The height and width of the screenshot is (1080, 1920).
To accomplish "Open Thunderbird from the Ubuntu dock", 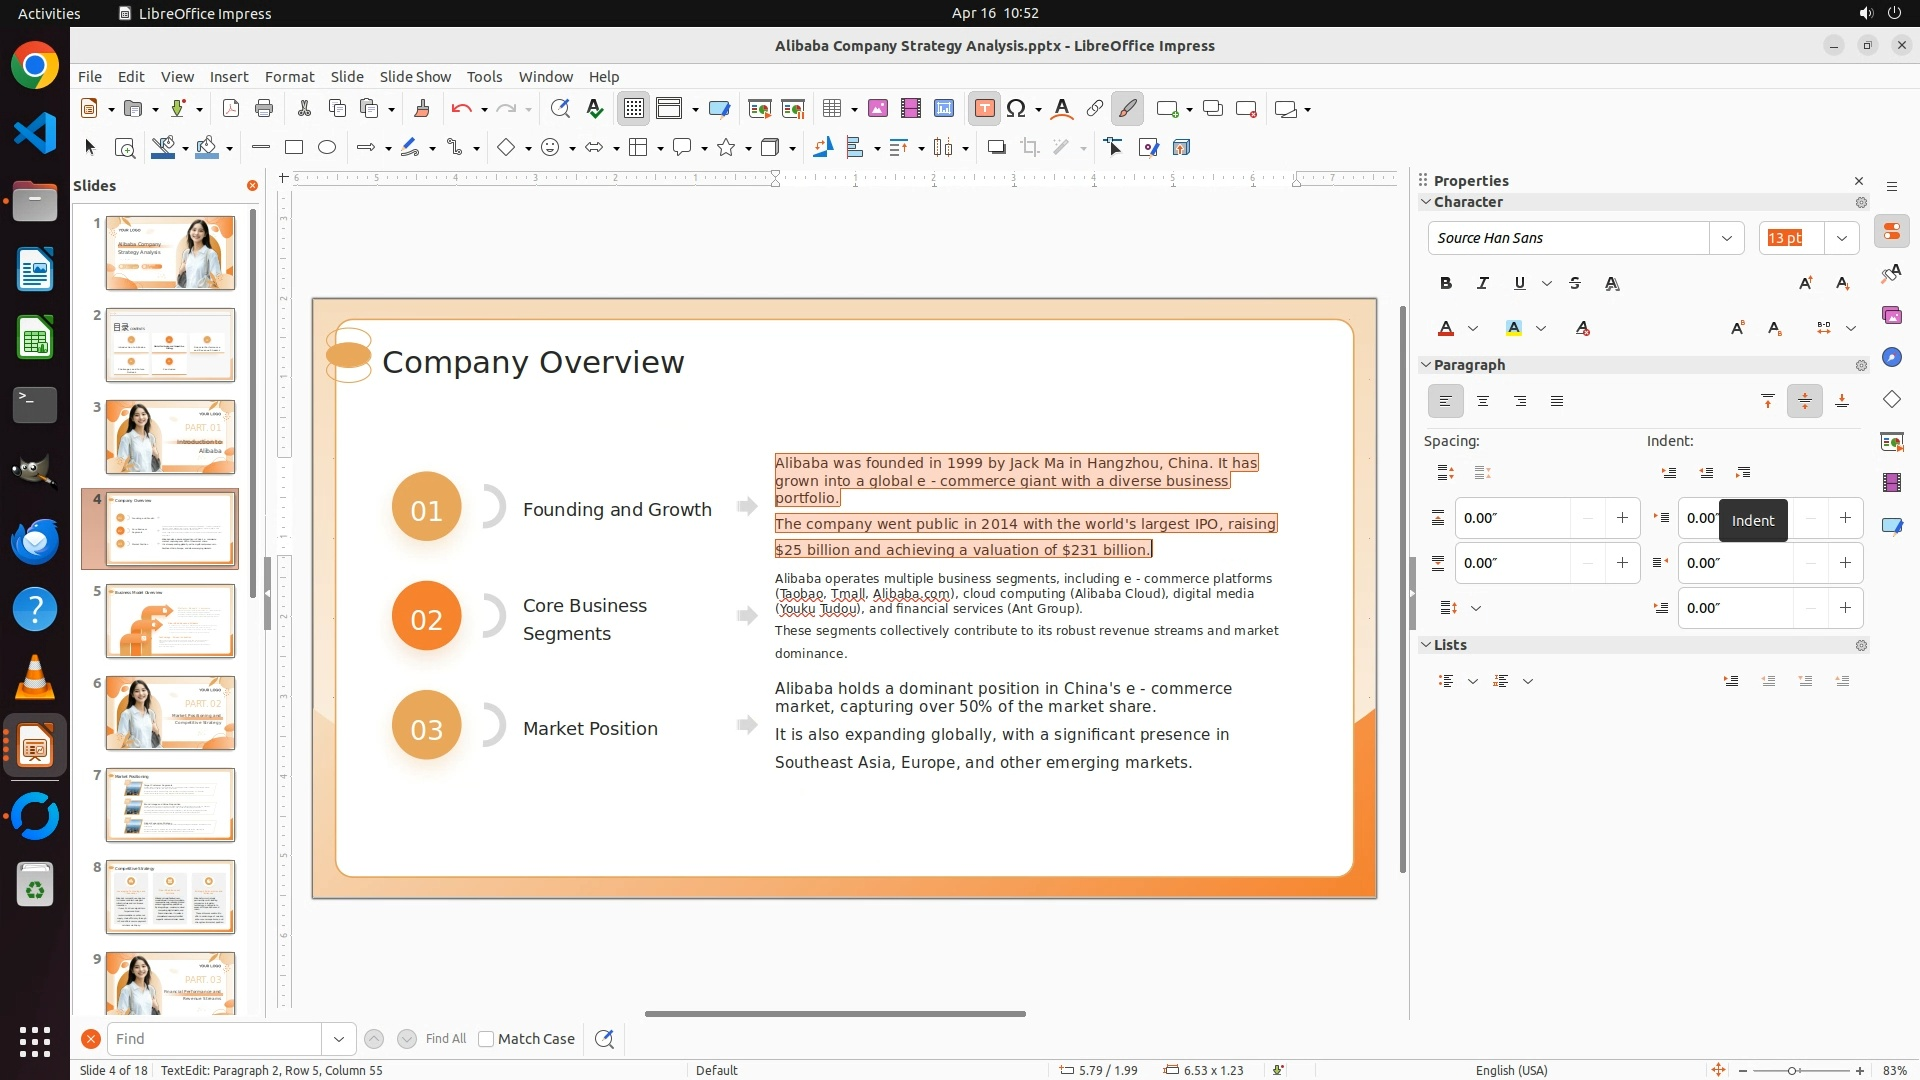I will click(x=35, y=541).
